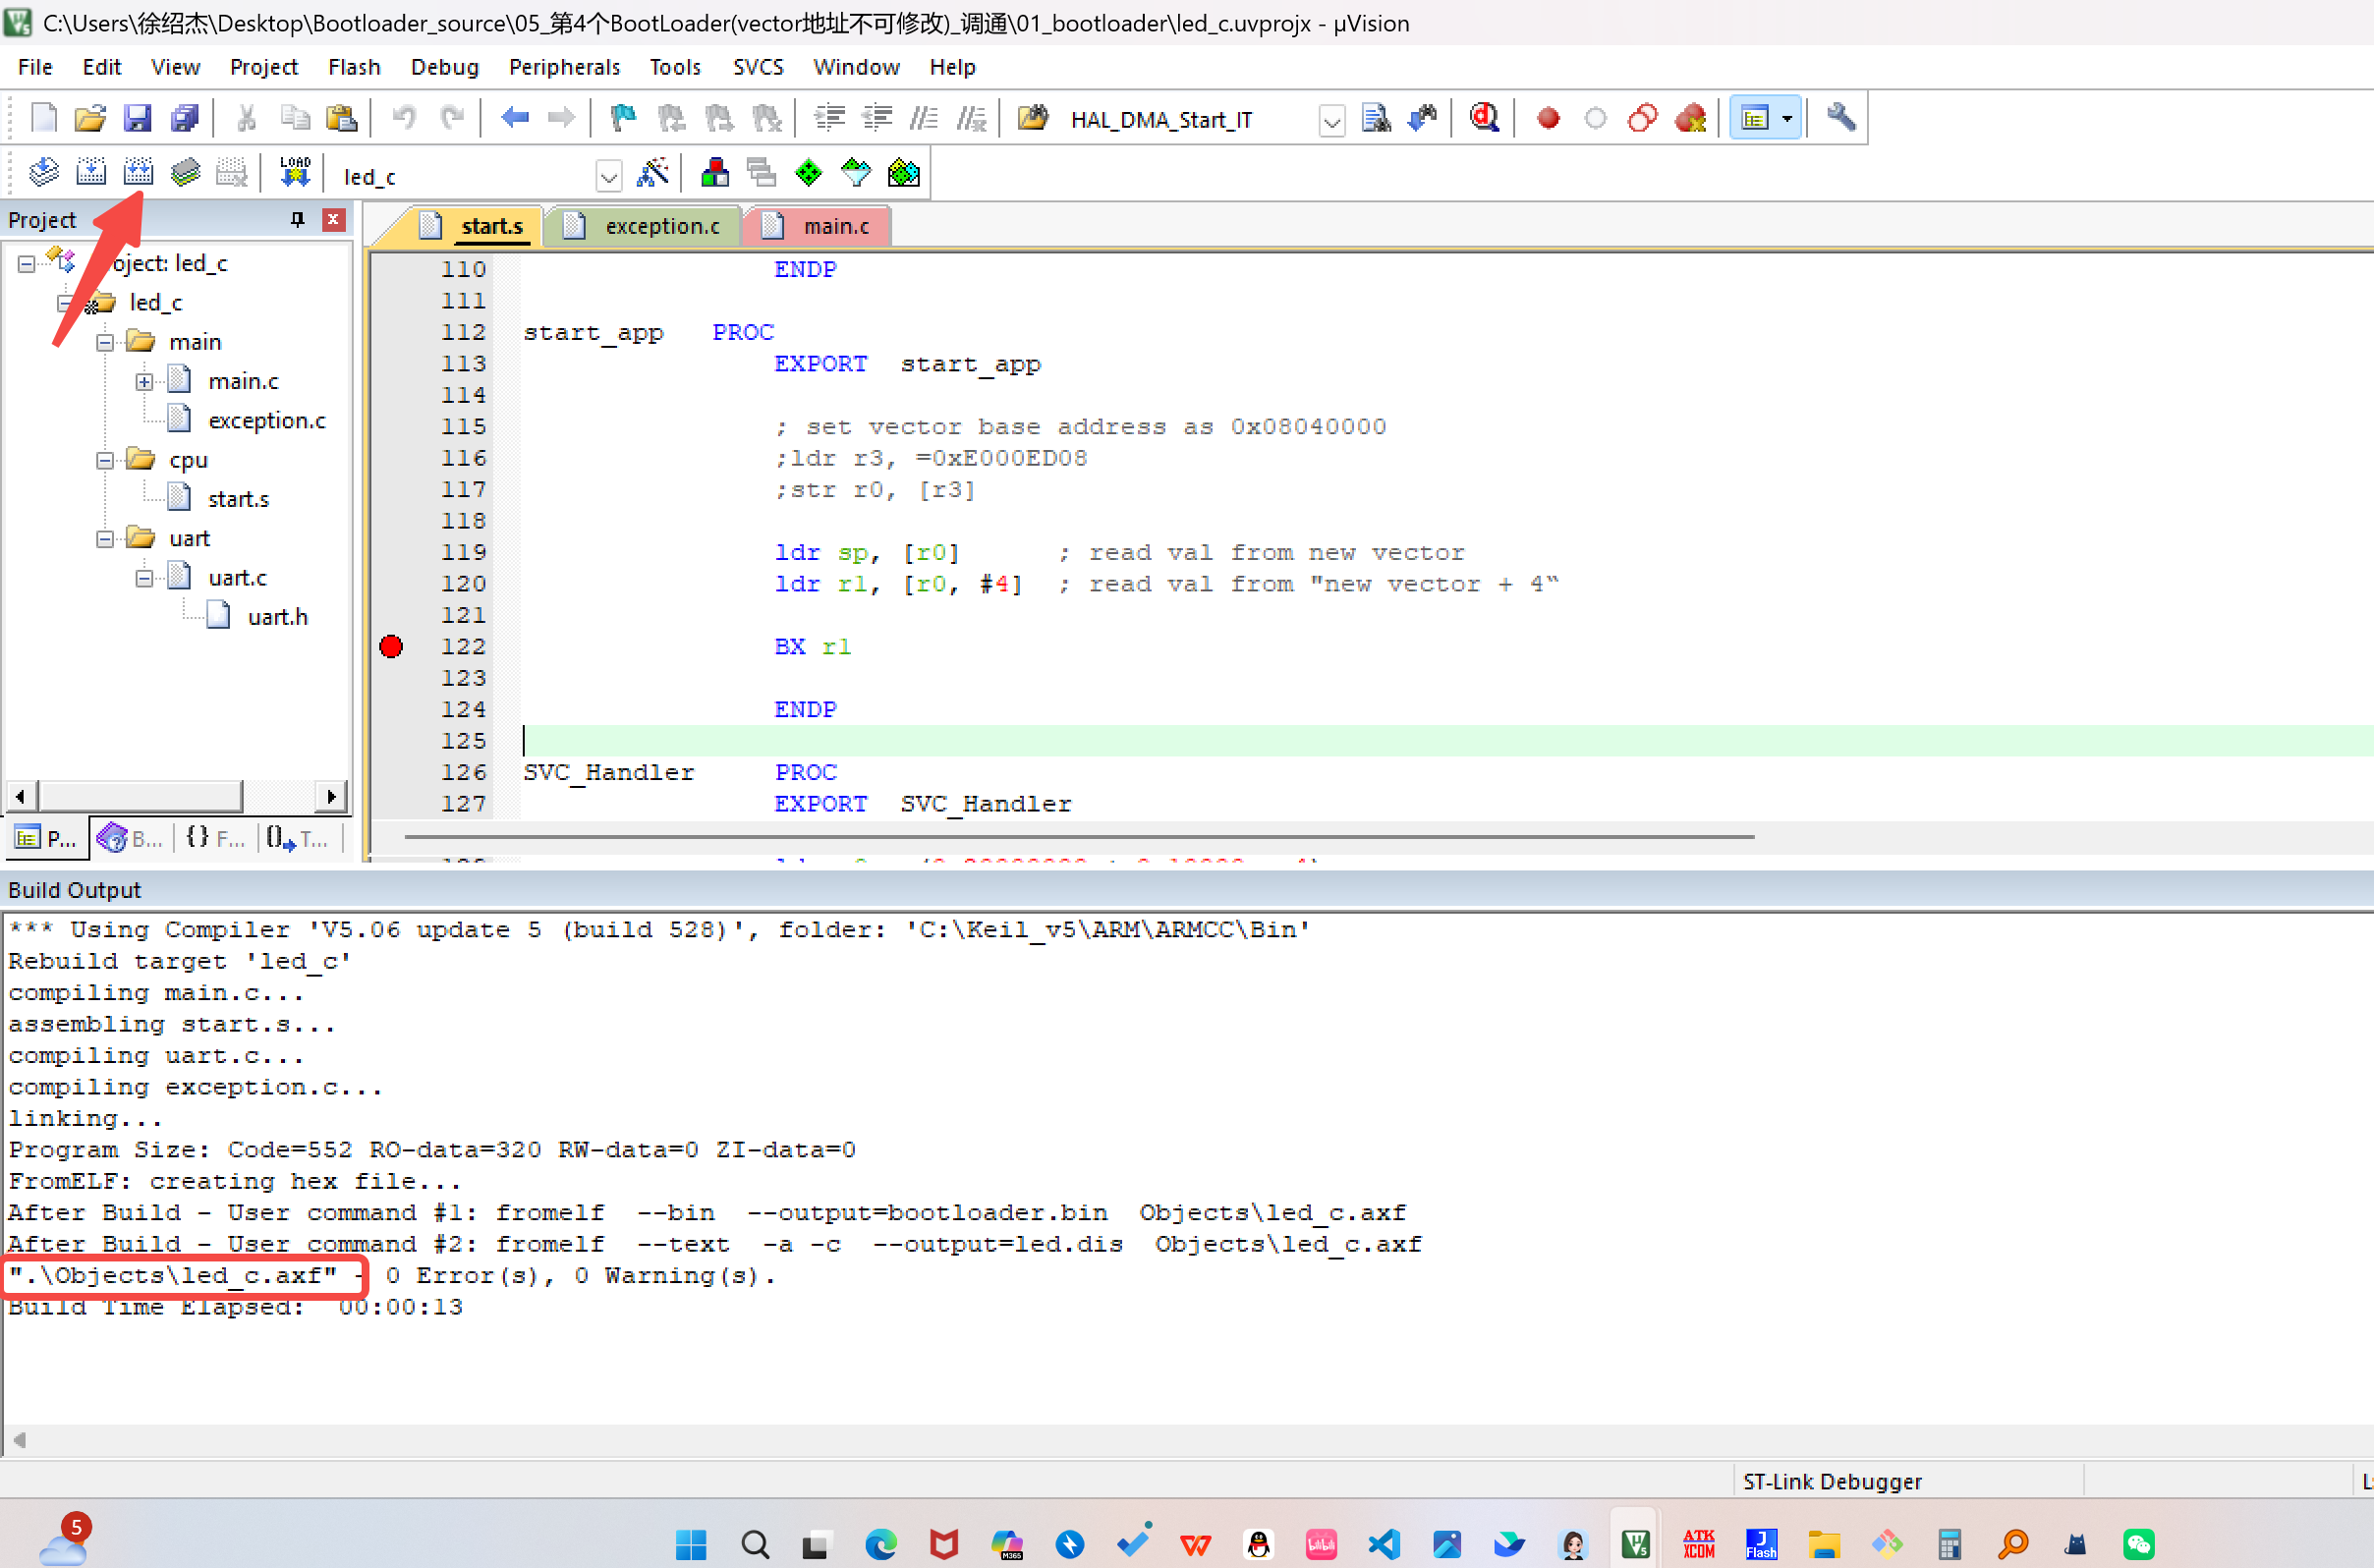Screen dimensions: 2374x1568
Task: Toggle Enable/Disable breakpoint hollow circle icon
Action: point(1595,119)
